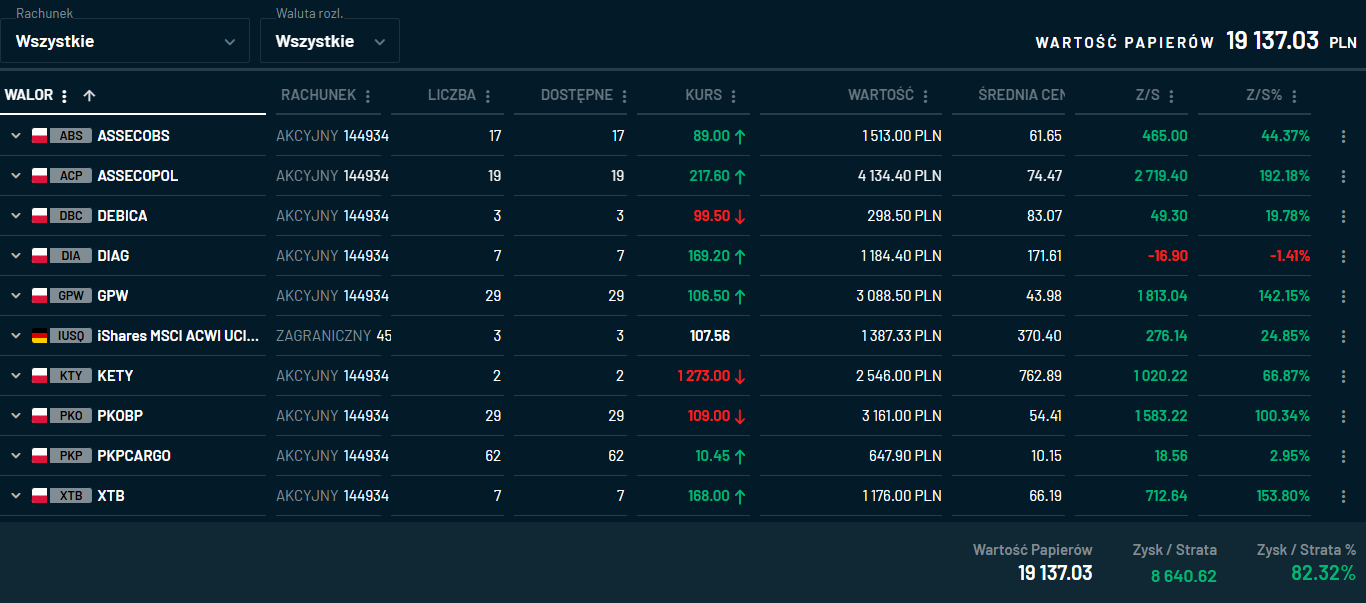Click PKOBP value 3 161.00 PLN
Viewport: 1366px width, 603px height.
tap(900, 416)
